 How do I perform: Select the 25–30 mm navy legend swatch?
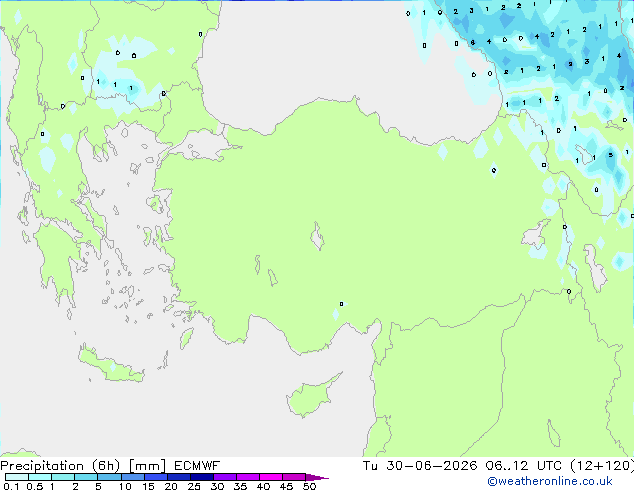(201, 477)
